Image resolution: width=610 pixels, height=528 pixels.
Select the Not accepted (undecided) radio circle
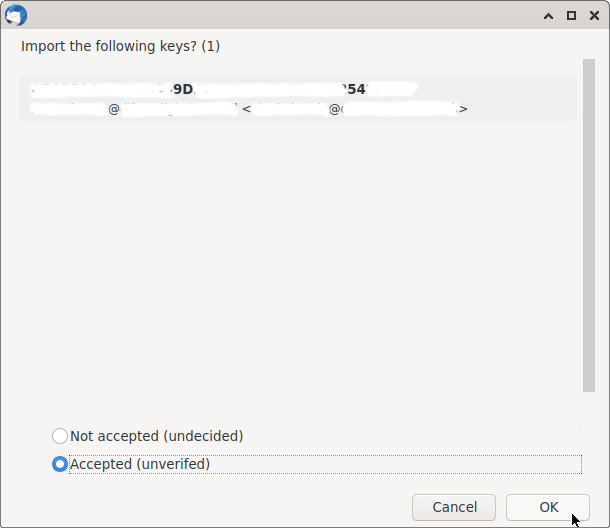coord(60,436)
